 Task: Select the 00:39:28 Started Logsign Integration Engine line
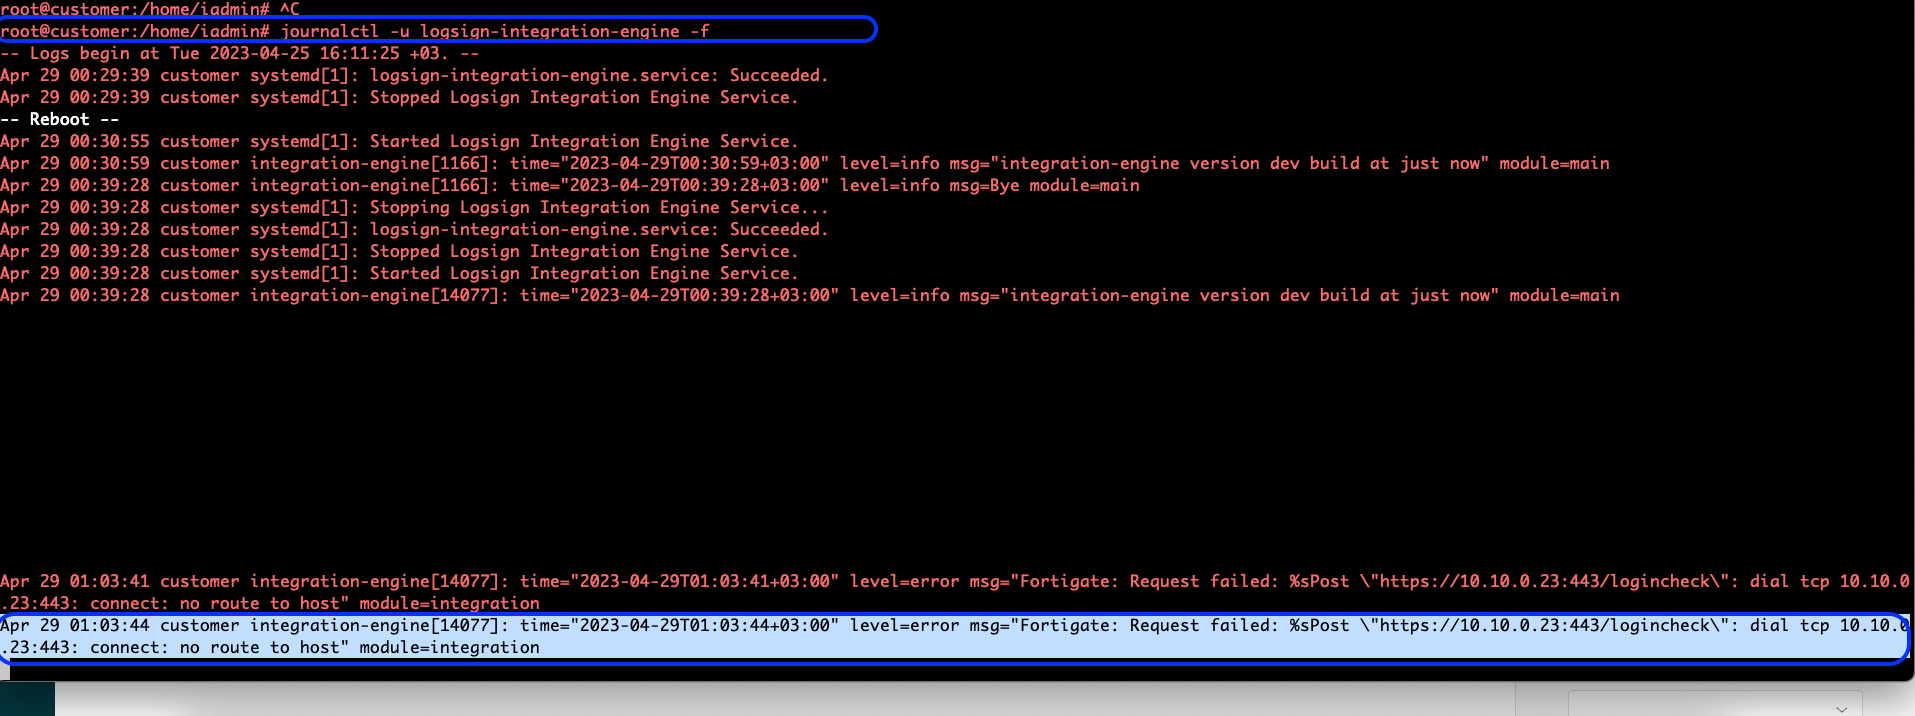399,273
